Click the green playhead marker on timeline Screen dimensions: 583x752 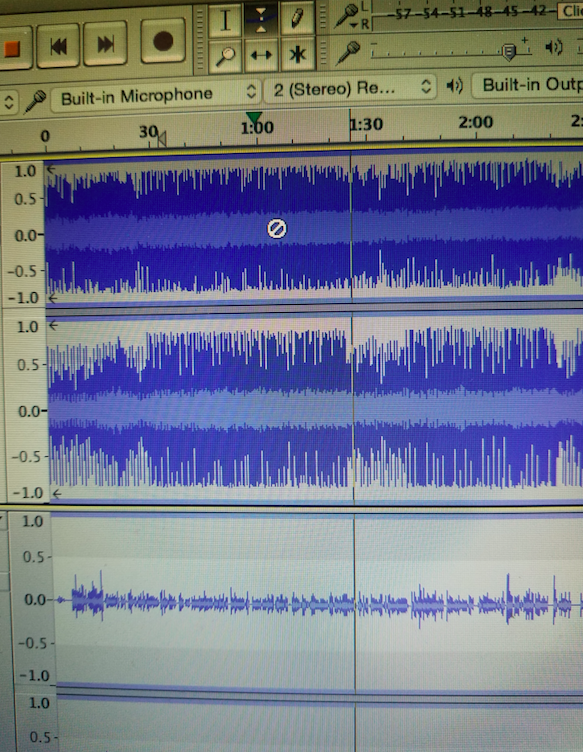pyautogui.click(x=254, y=118)
